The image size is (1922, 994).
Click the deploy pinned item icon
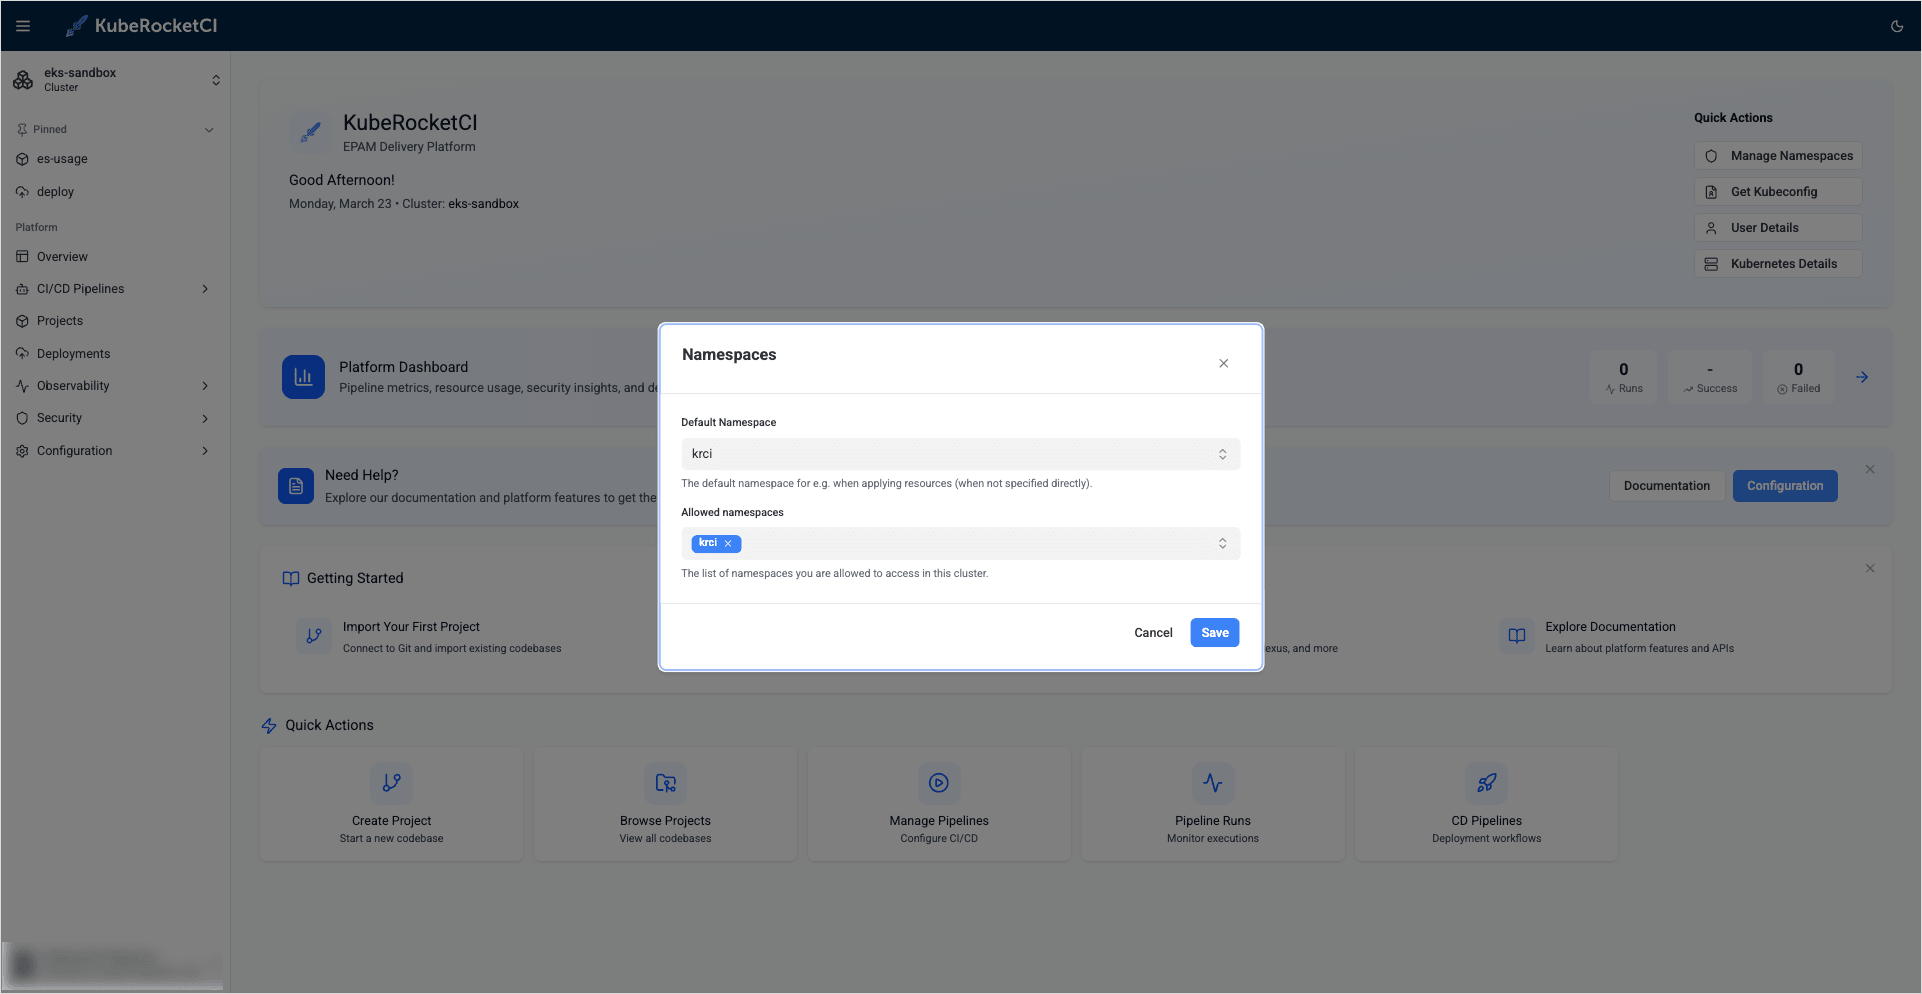click(22, 192)
